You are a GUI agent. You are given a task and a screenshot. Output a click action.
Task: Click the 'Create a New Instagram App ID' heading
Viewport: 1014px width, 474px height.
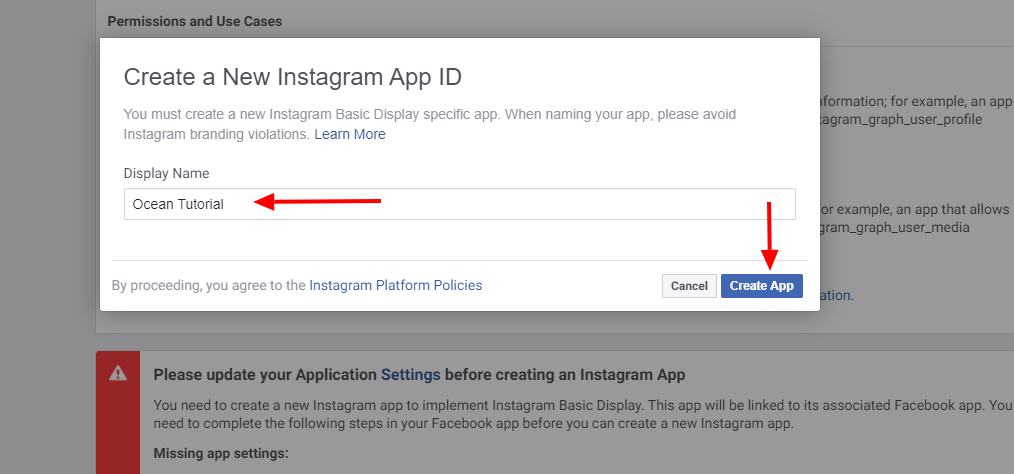click(x=293, y=78)
